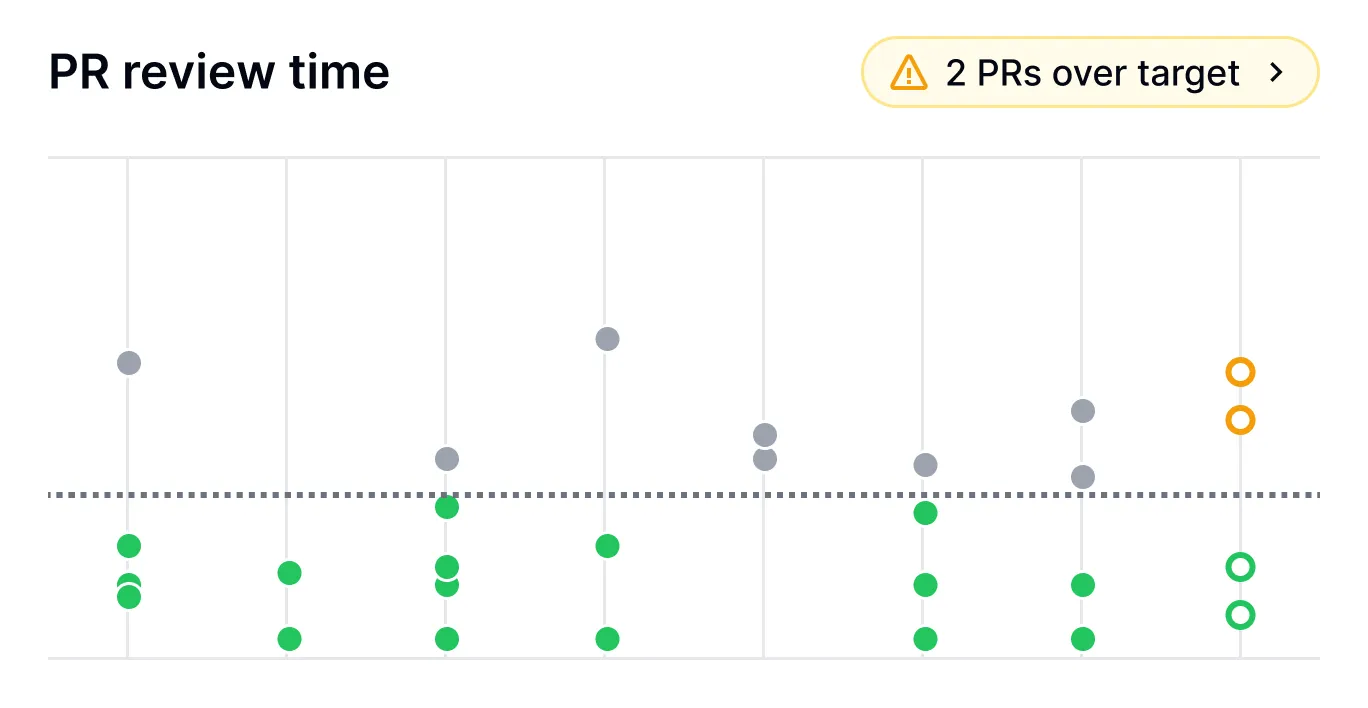This screenshot has height=708, width=1368.
Task: Select the gray dot in the first column
Action: coord(129,363)
